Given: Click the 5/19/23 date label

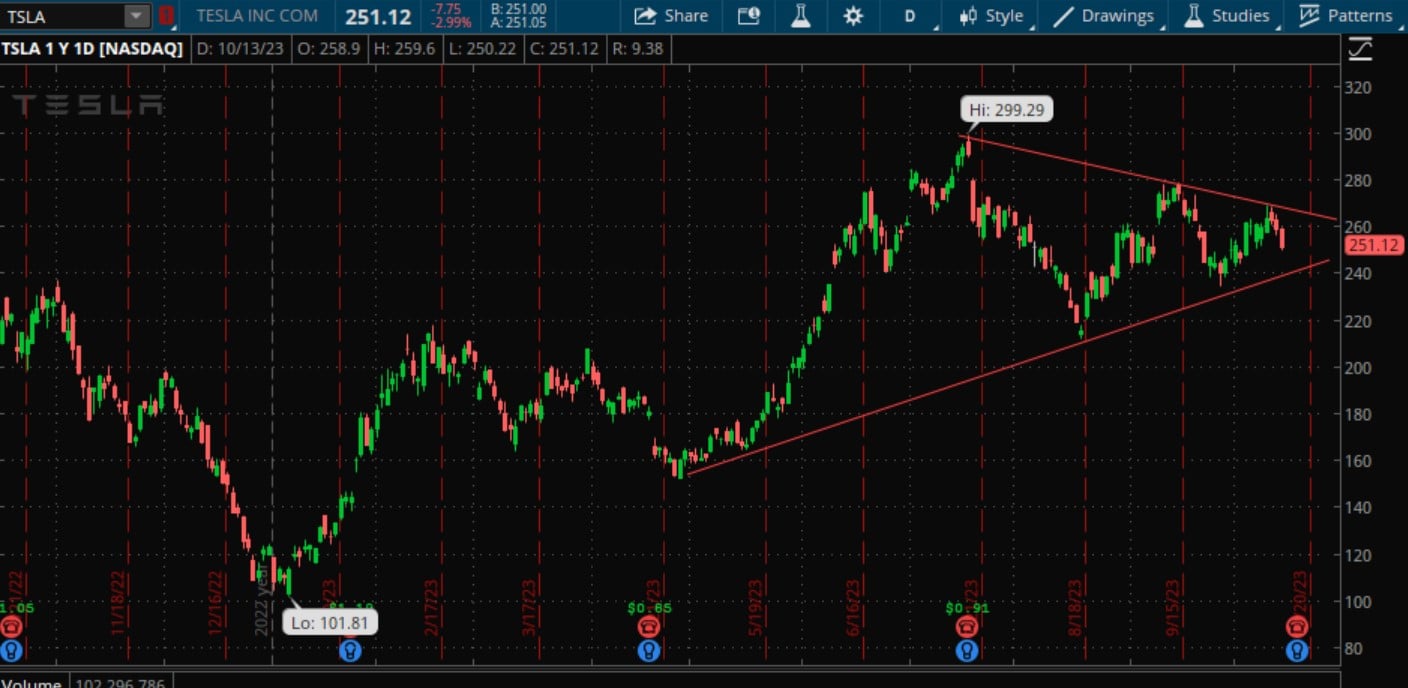Looking at the screenshot, I should click(757, 608).
